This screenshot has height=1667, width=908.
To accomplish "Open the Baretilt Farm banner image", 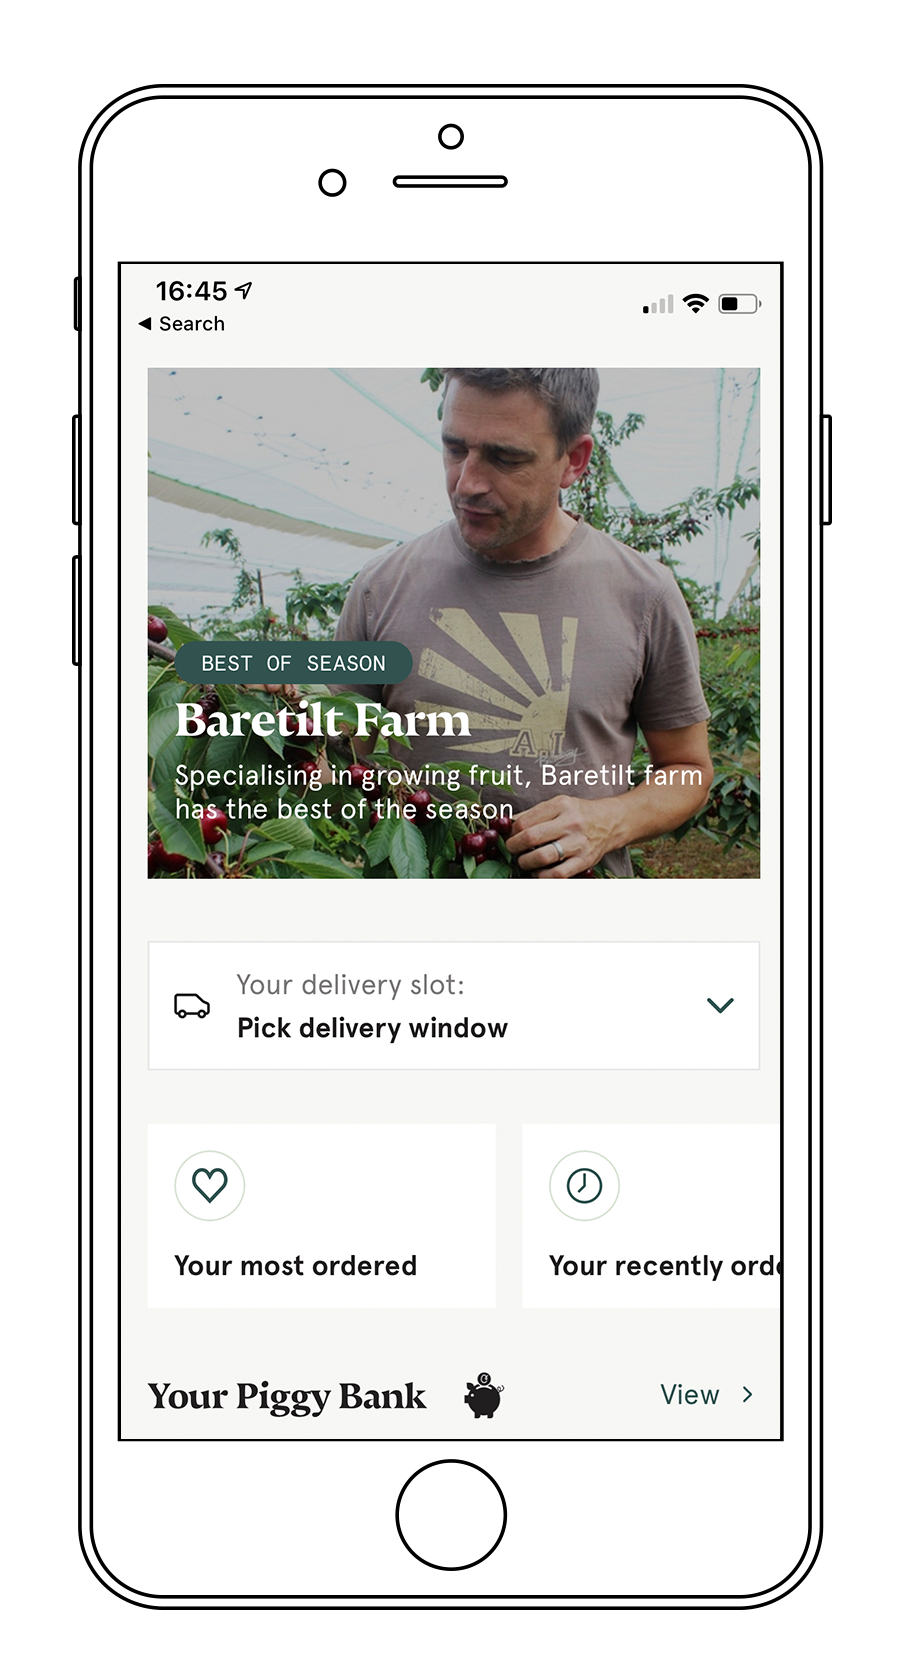I will tap(454, 623).
